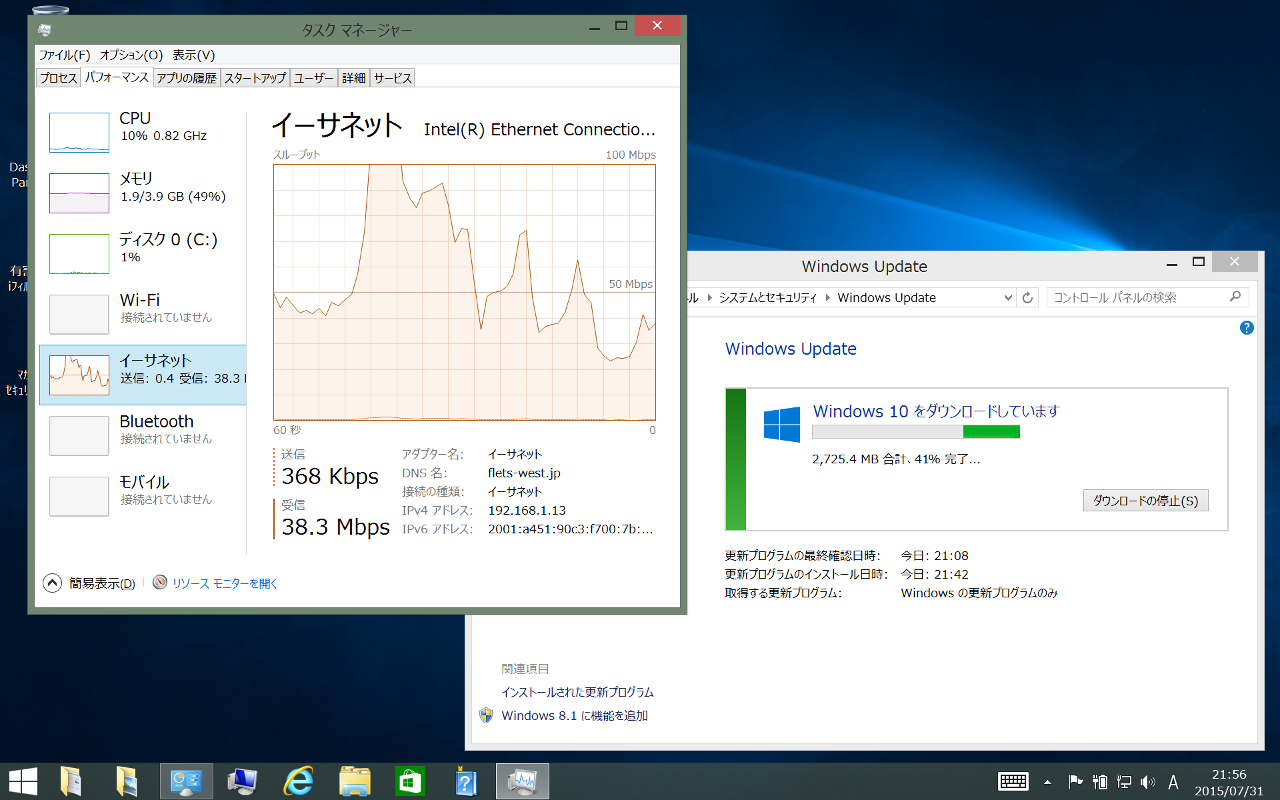Switch to the パフォーマンス tab
The width and height of the screenshot is (1280, 800).
116,77
